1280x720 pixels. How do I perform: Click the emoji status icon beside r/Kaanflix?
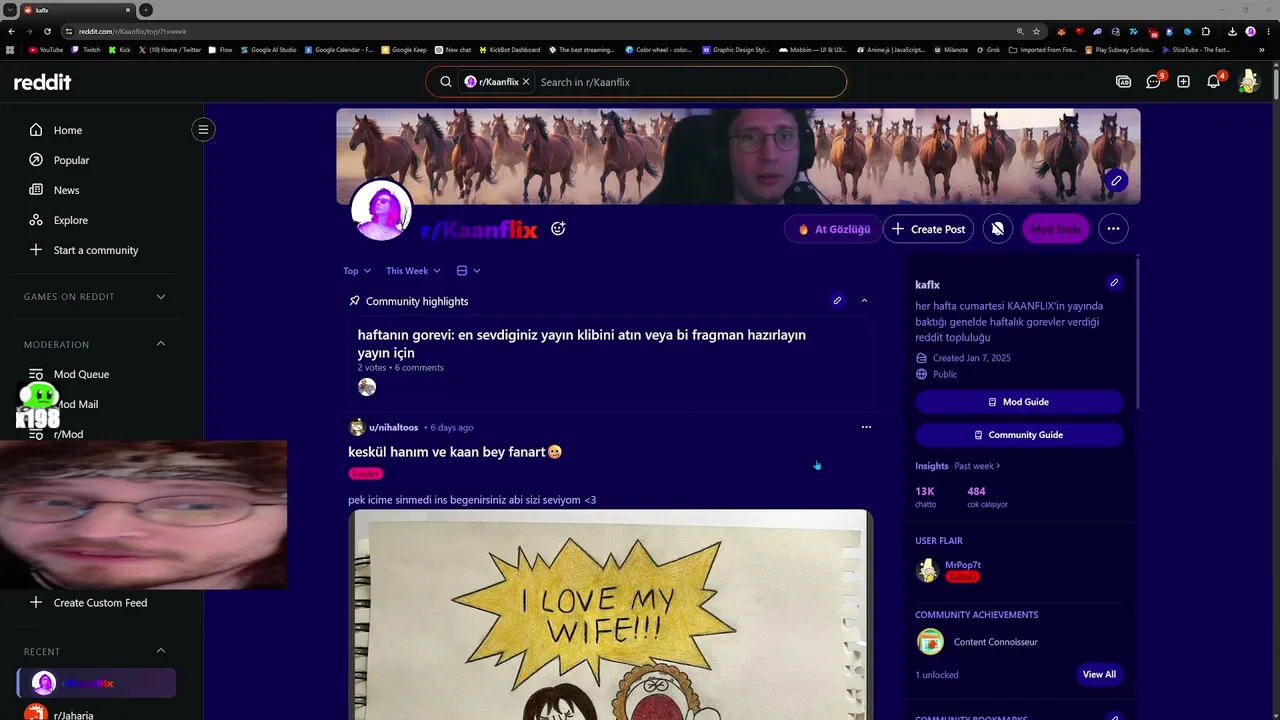coord(558,228)
